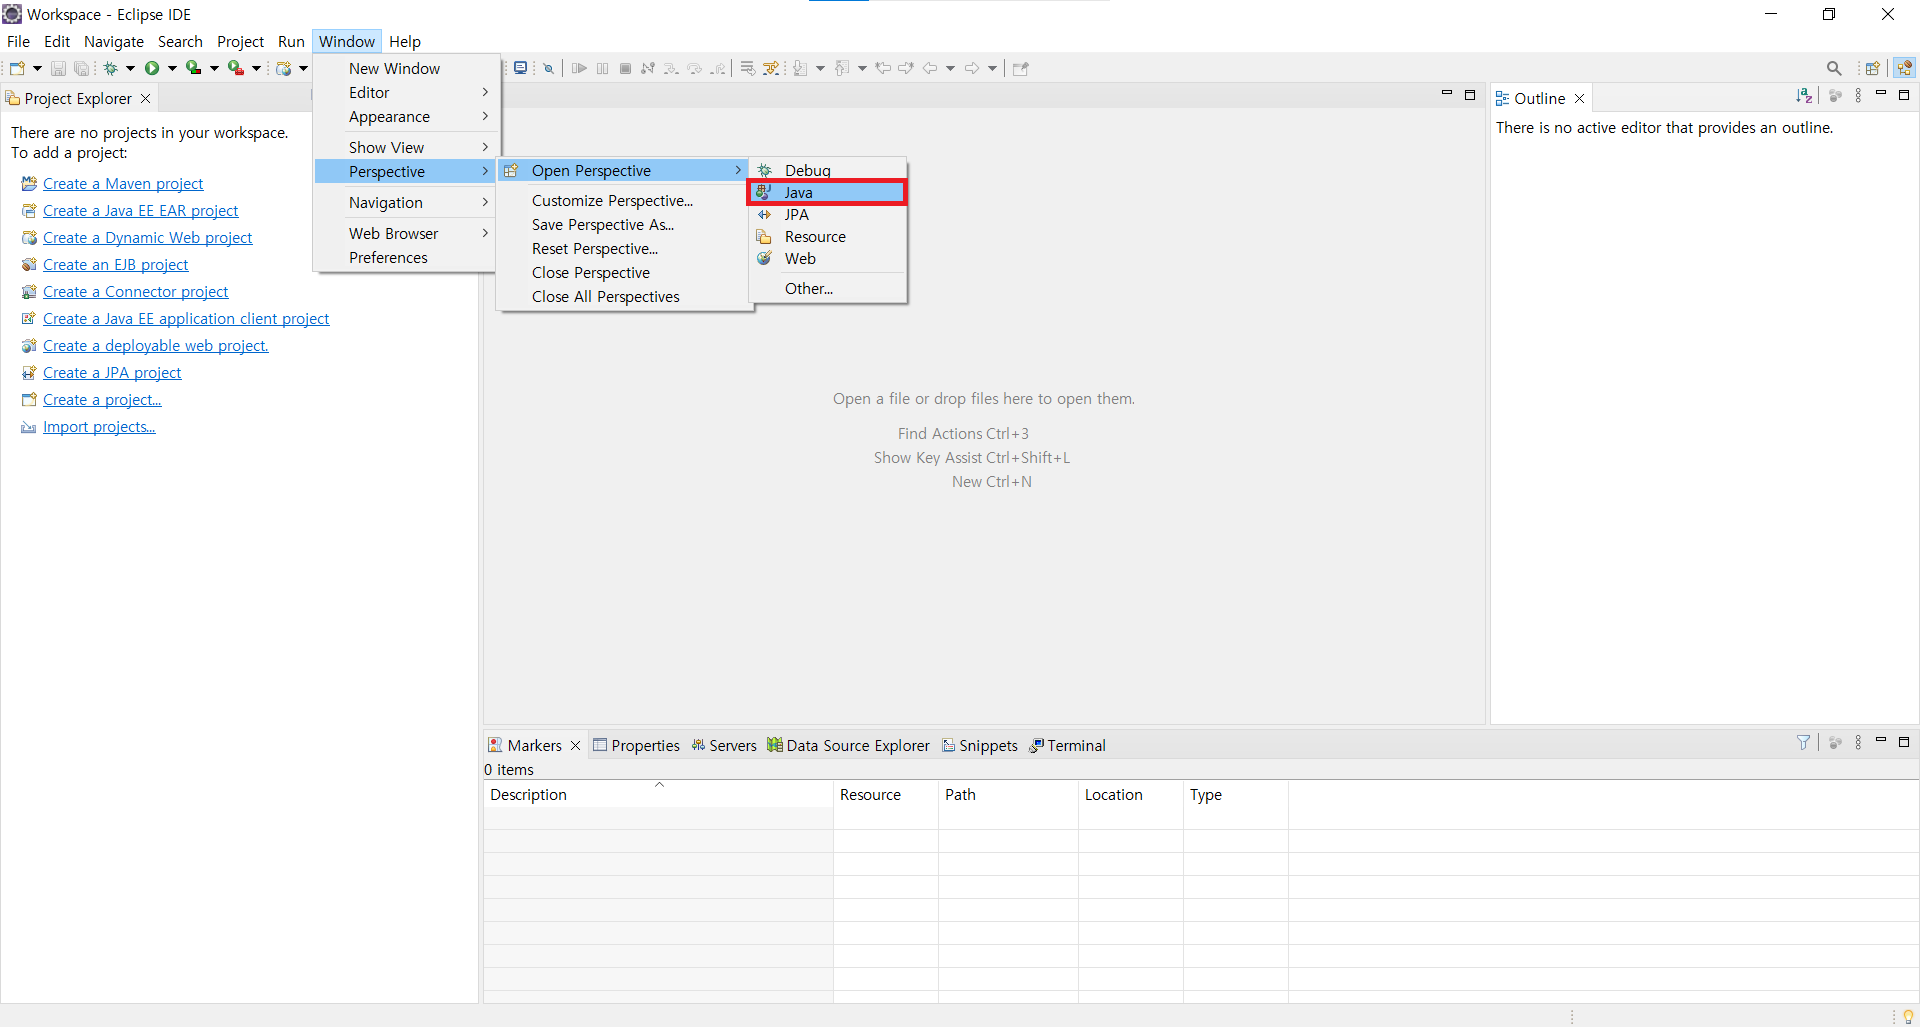This screenshot has height=1027, width=1920.
Task: Click Create a JPA project link
Action: click(112, 372)
